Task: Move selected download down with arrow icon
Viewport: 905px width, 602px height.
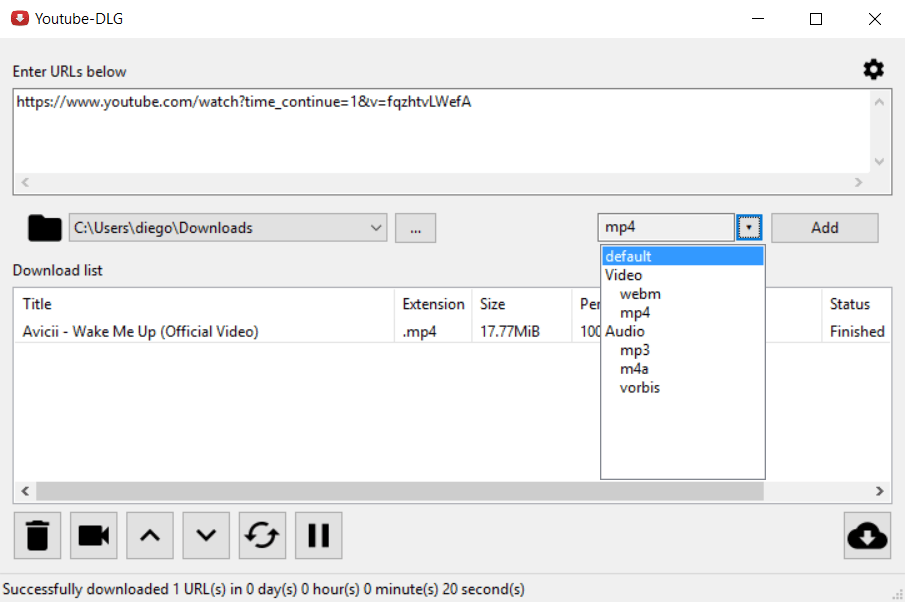Action: click(x=205, y=536)
